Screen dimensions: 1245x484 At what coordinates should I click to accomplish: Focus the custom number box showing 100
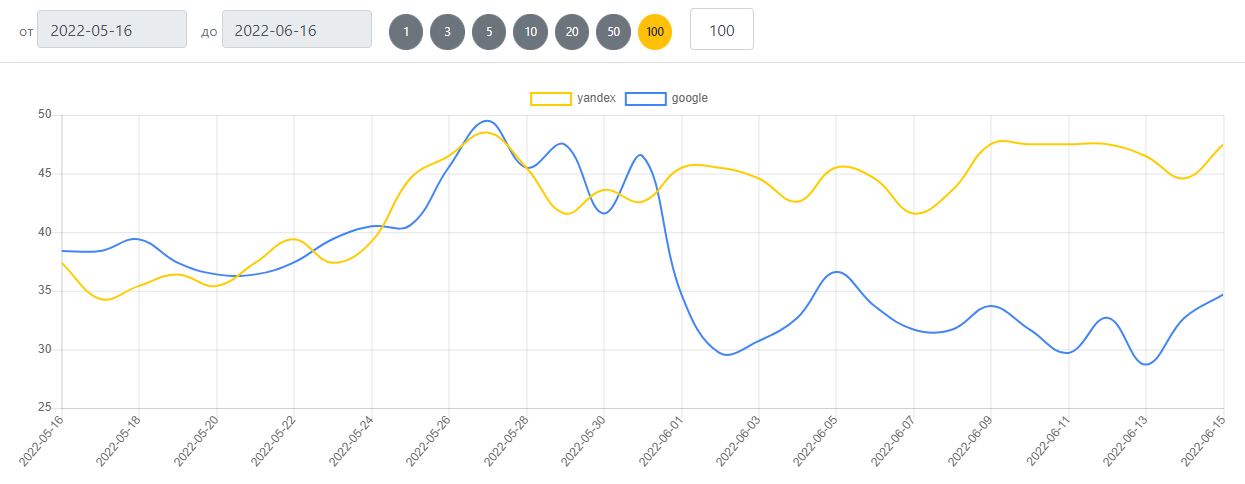[x=721, y=30]
